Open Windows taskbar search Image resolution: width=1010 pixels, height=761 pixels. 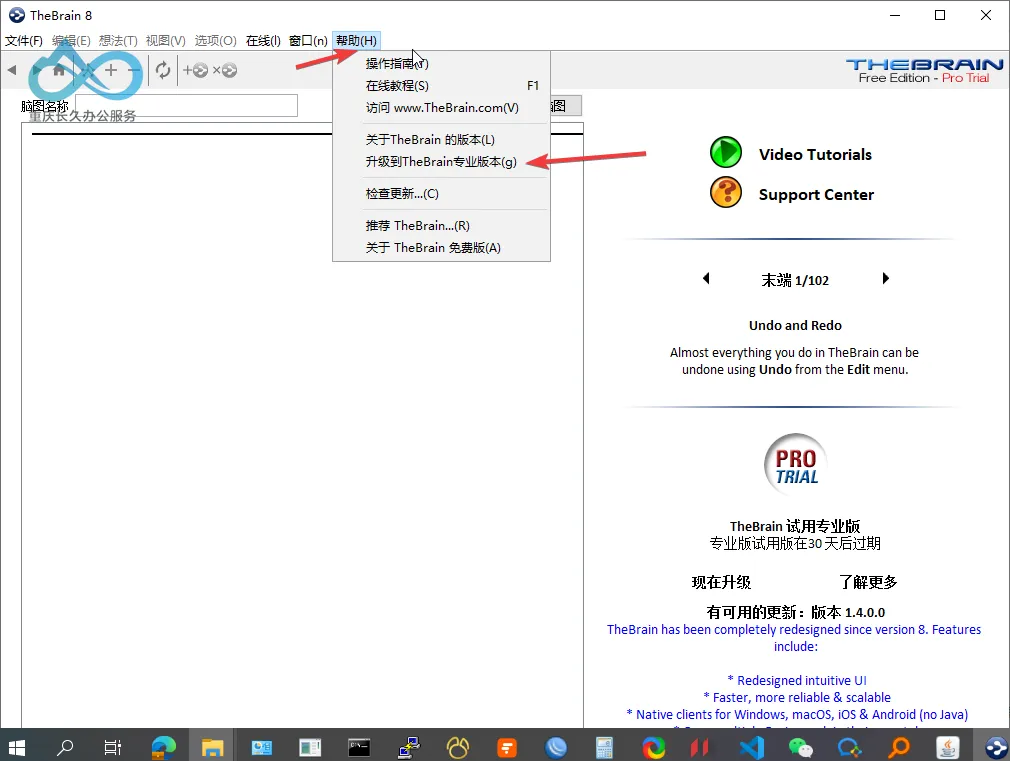coord(64,747)
